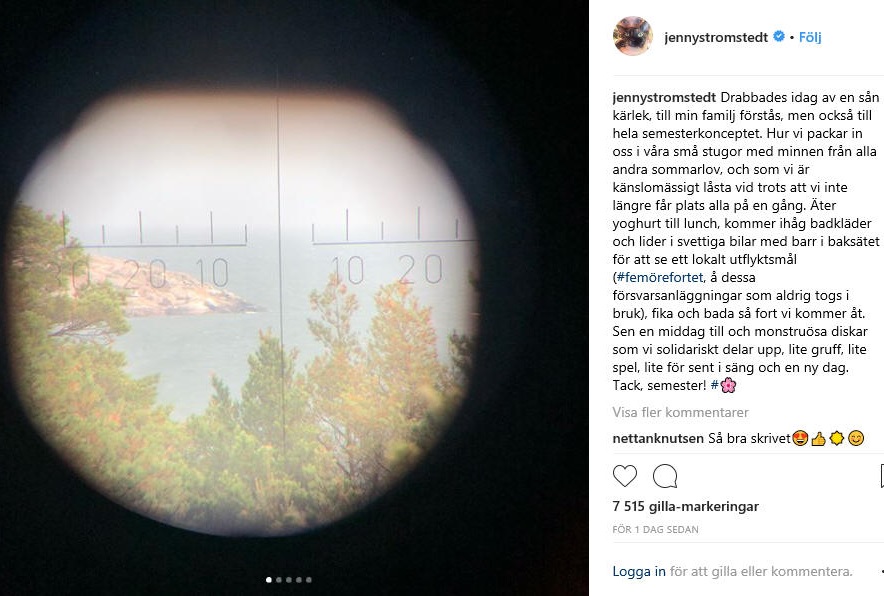Click the bookmark icon at right edge

[881, 476]
